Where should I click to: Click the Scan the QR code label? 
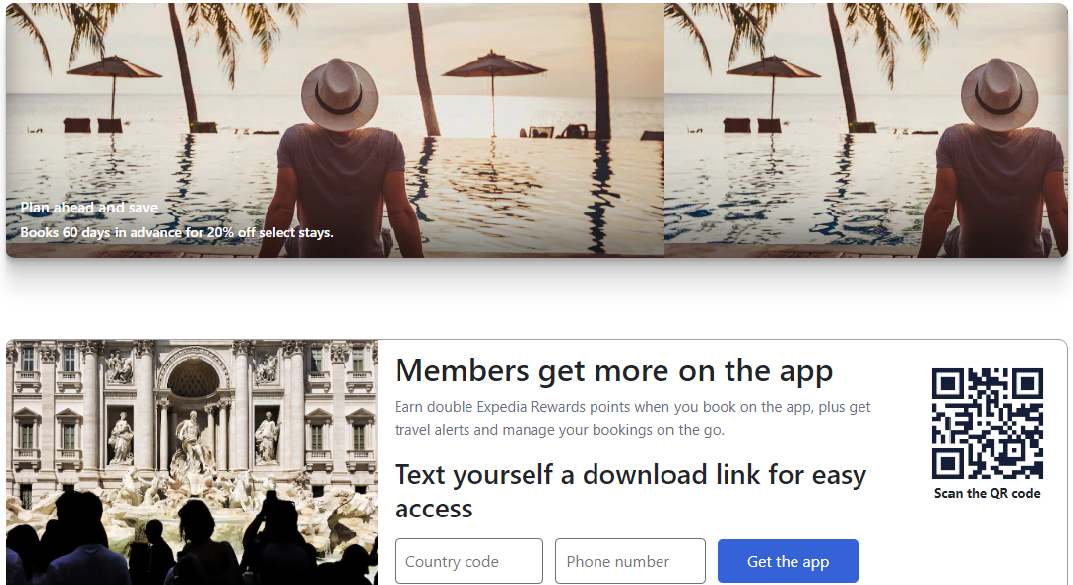[987, 493]
